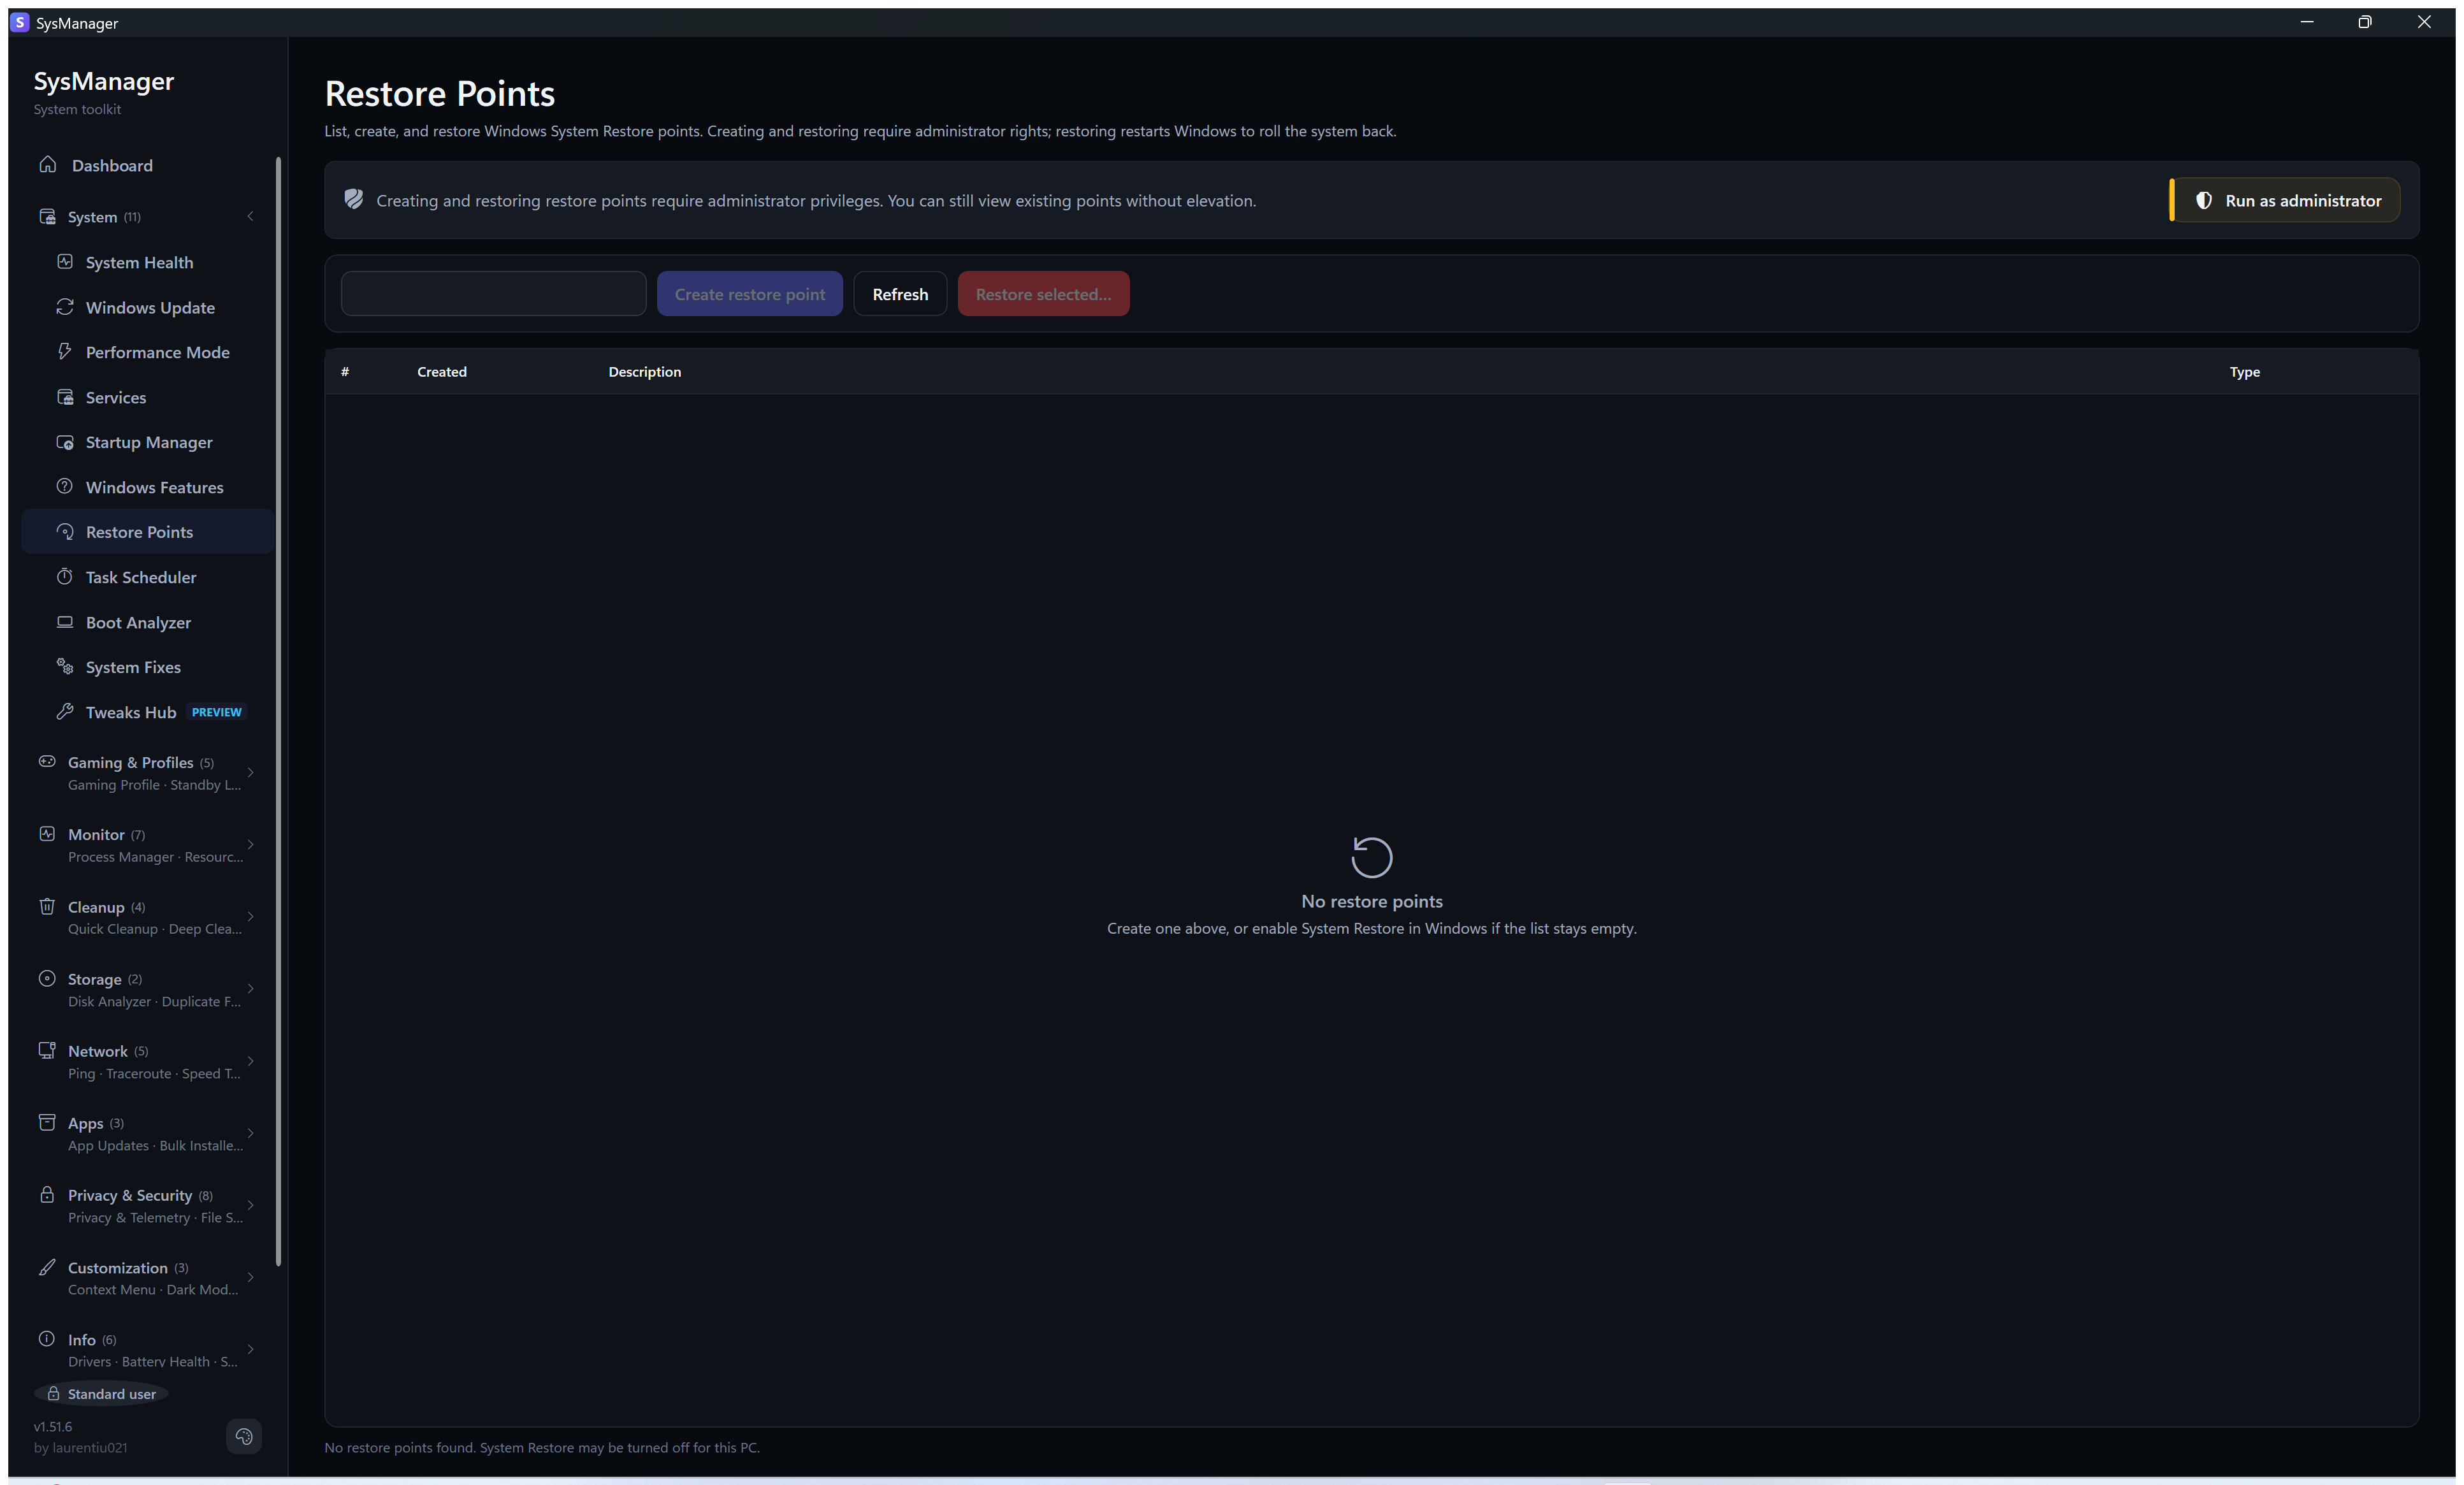Go to System Health page
Viewport: 2464px width, 1485px height.
point(147,262)
